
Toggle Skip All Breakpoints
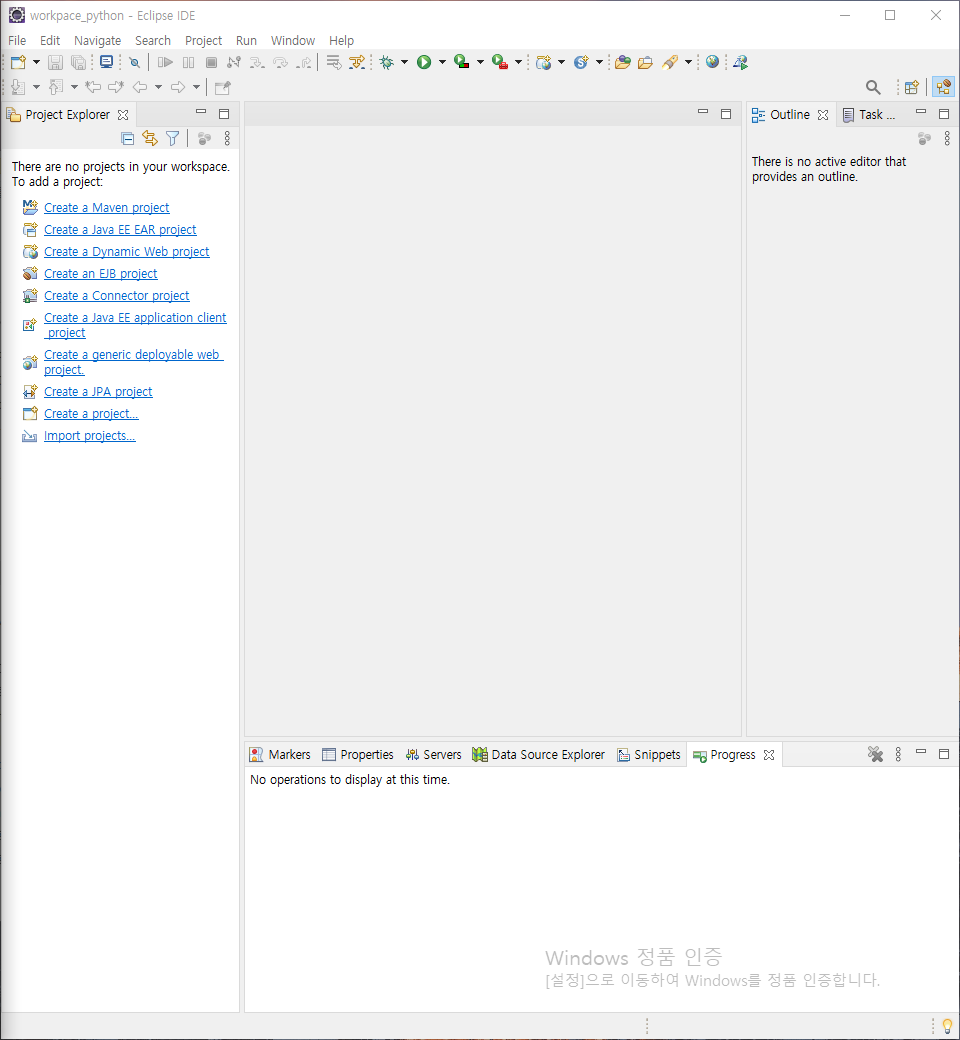tap(135, 62)
